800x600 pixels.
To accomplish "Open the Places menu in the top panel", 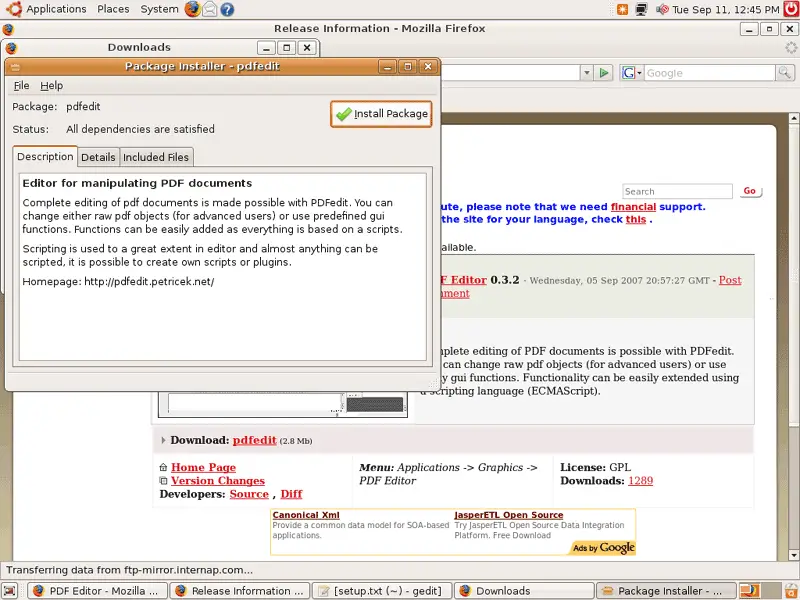I will [113, 9].
